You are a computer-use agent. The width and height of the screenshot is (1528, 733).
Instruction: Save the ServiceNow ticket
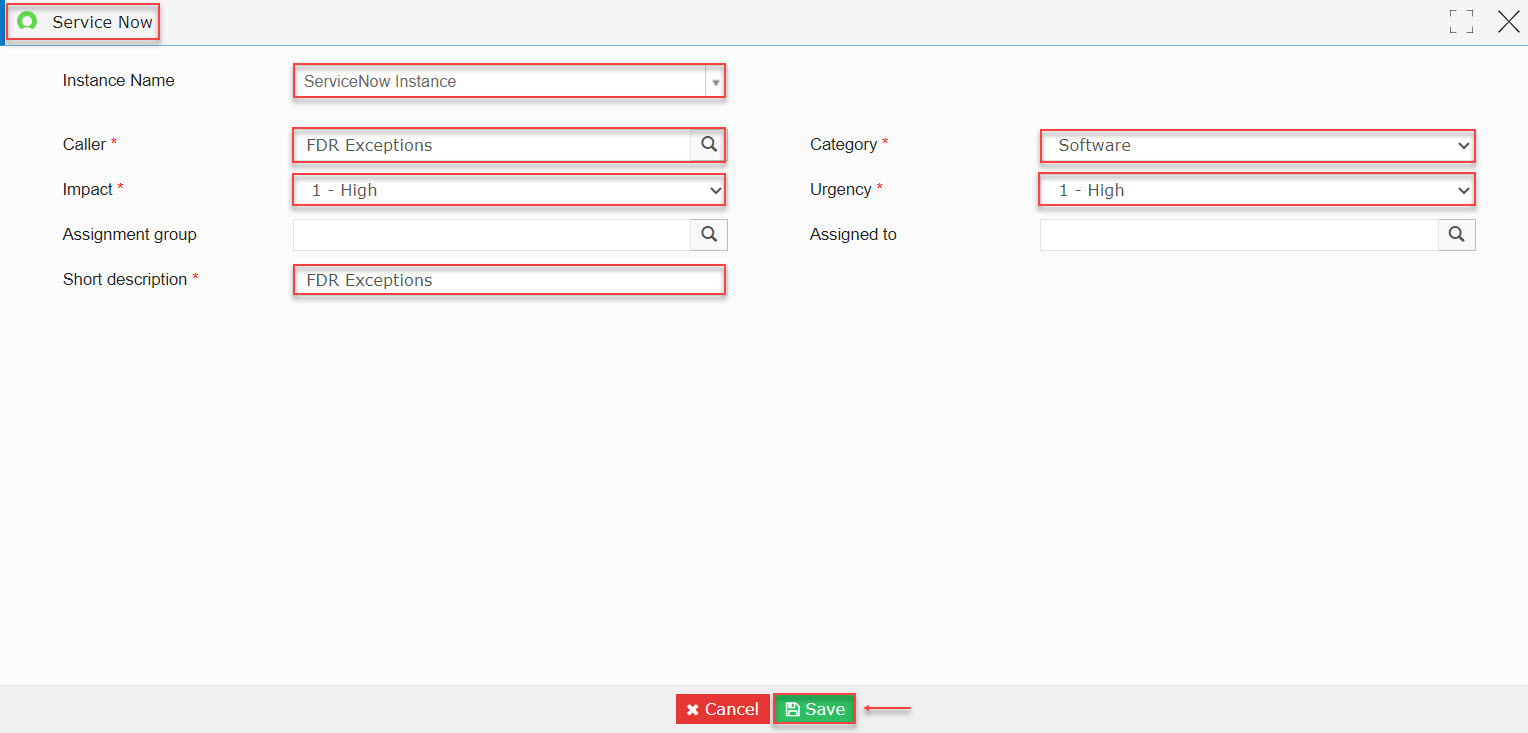tap(815, 709)
